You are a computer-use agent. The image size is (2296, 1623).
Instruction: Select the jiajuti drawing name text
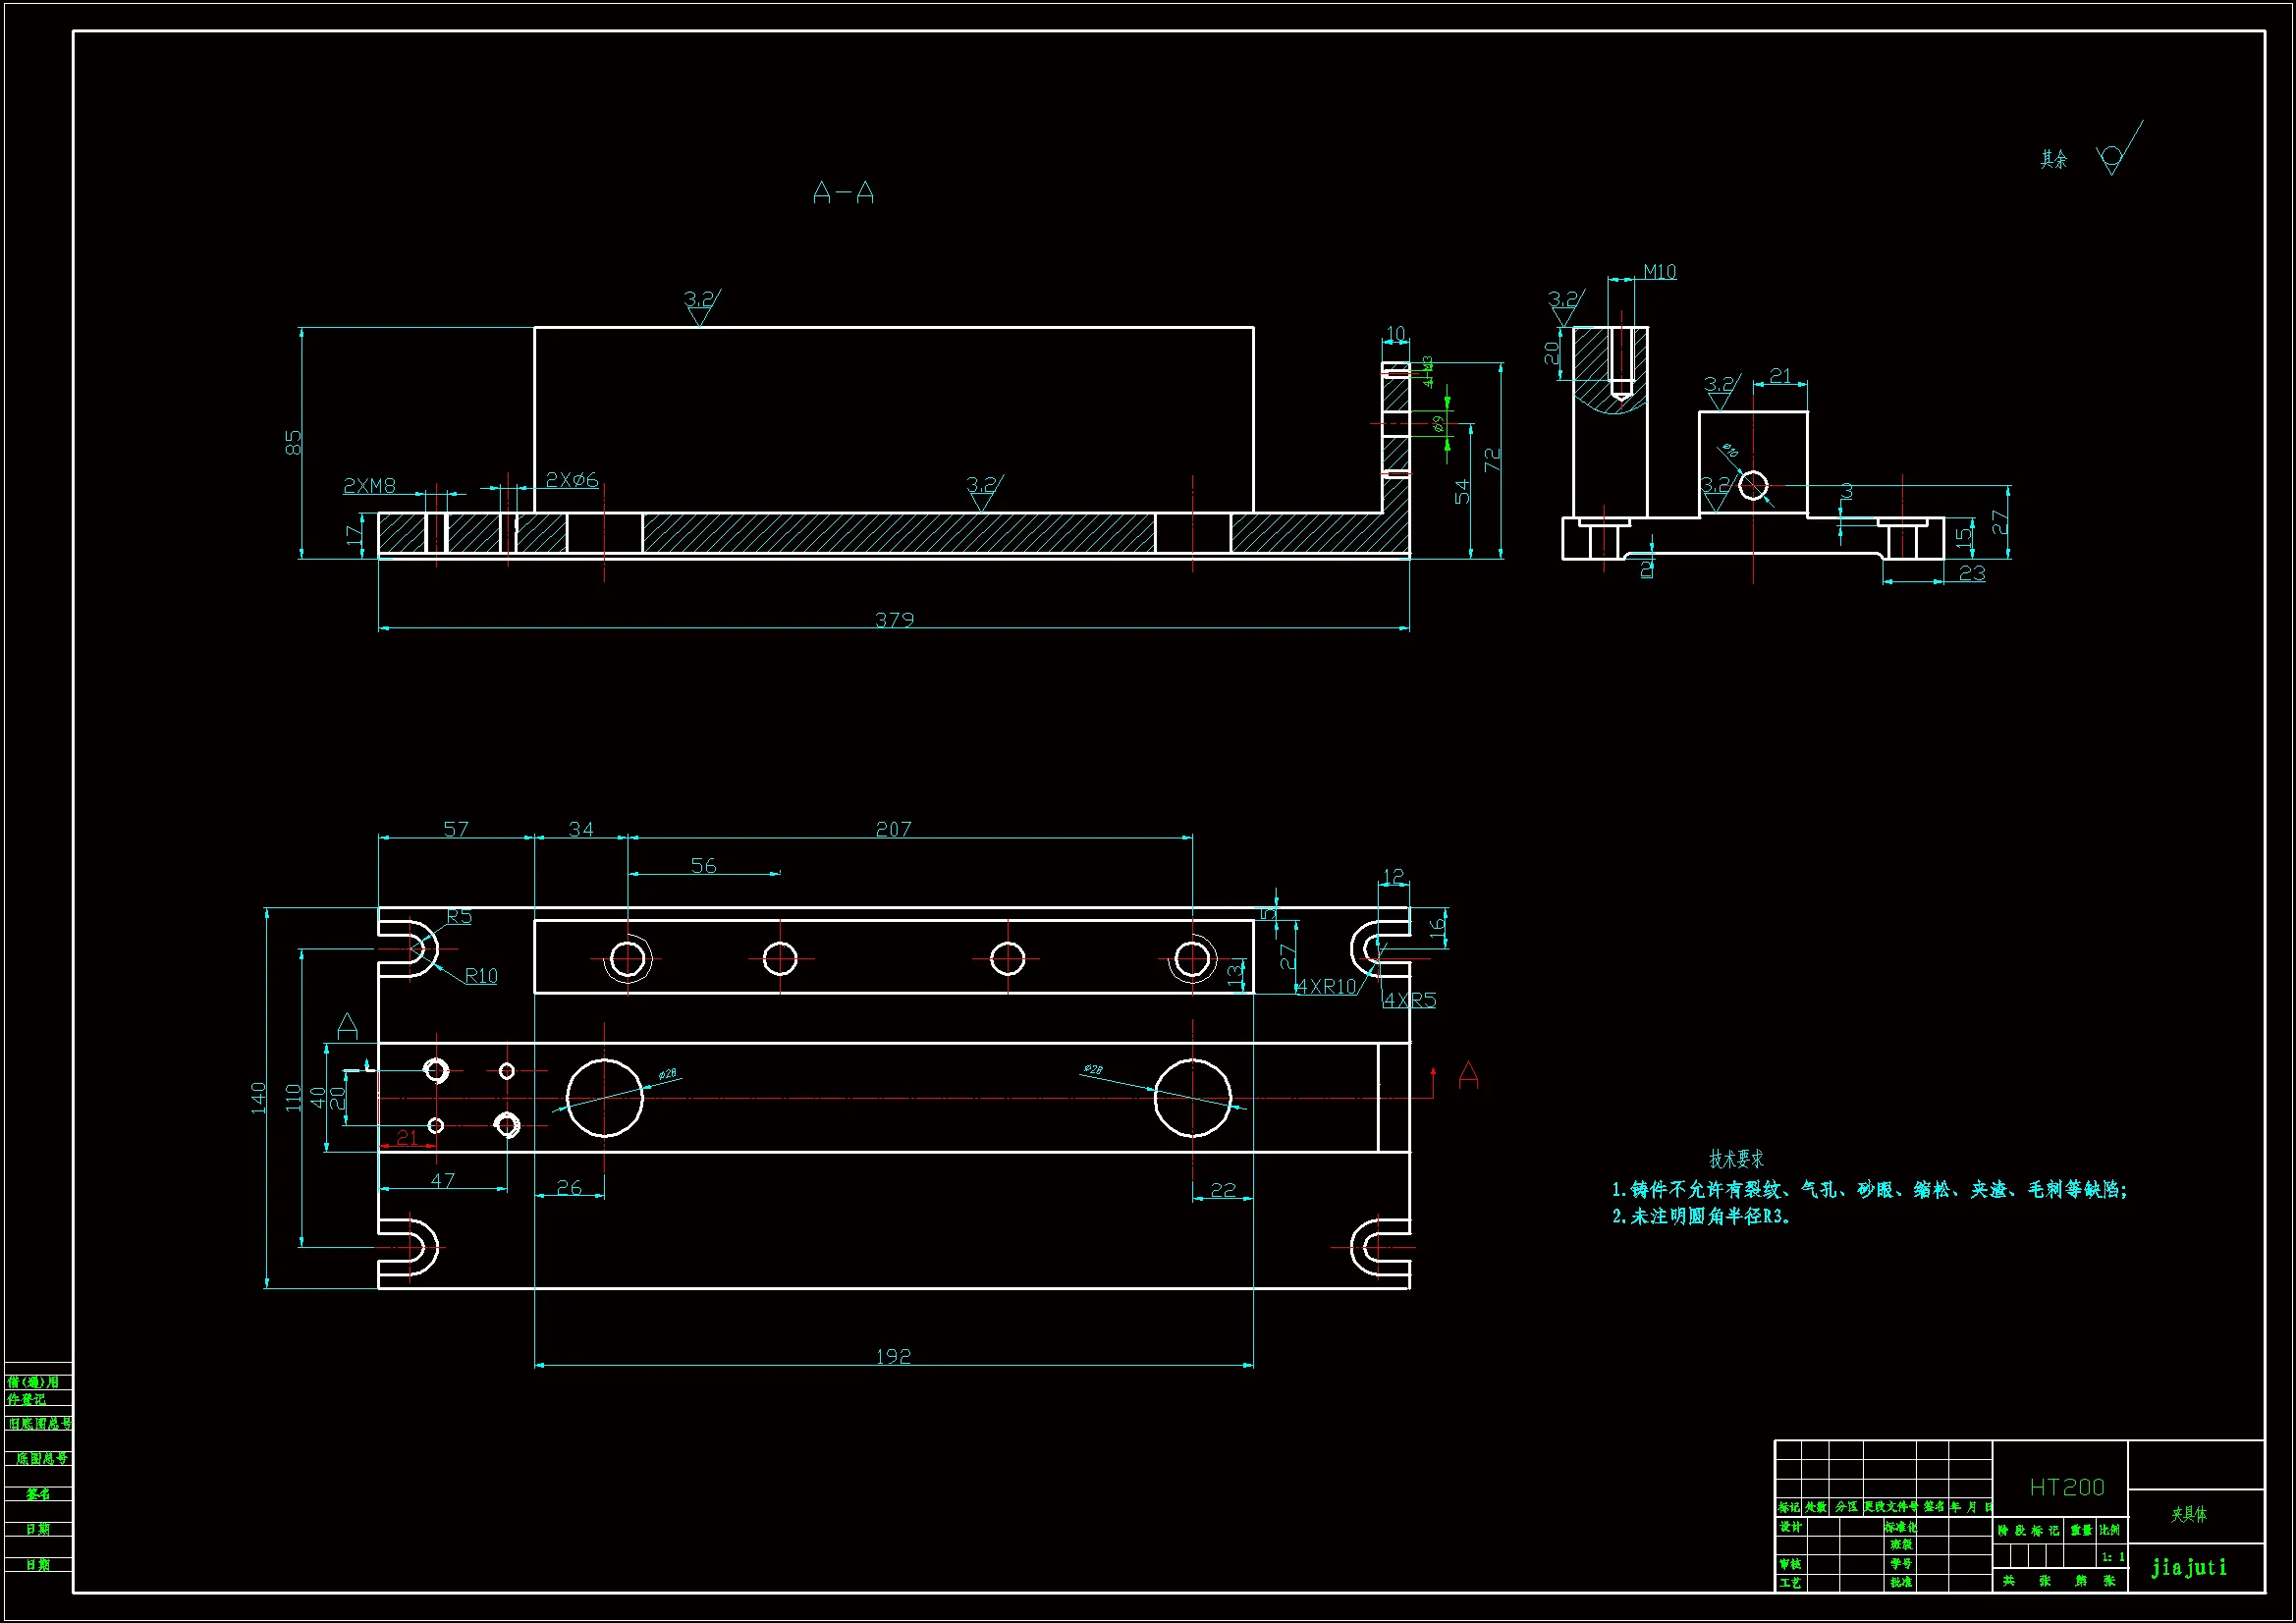pos(2189,1567)
